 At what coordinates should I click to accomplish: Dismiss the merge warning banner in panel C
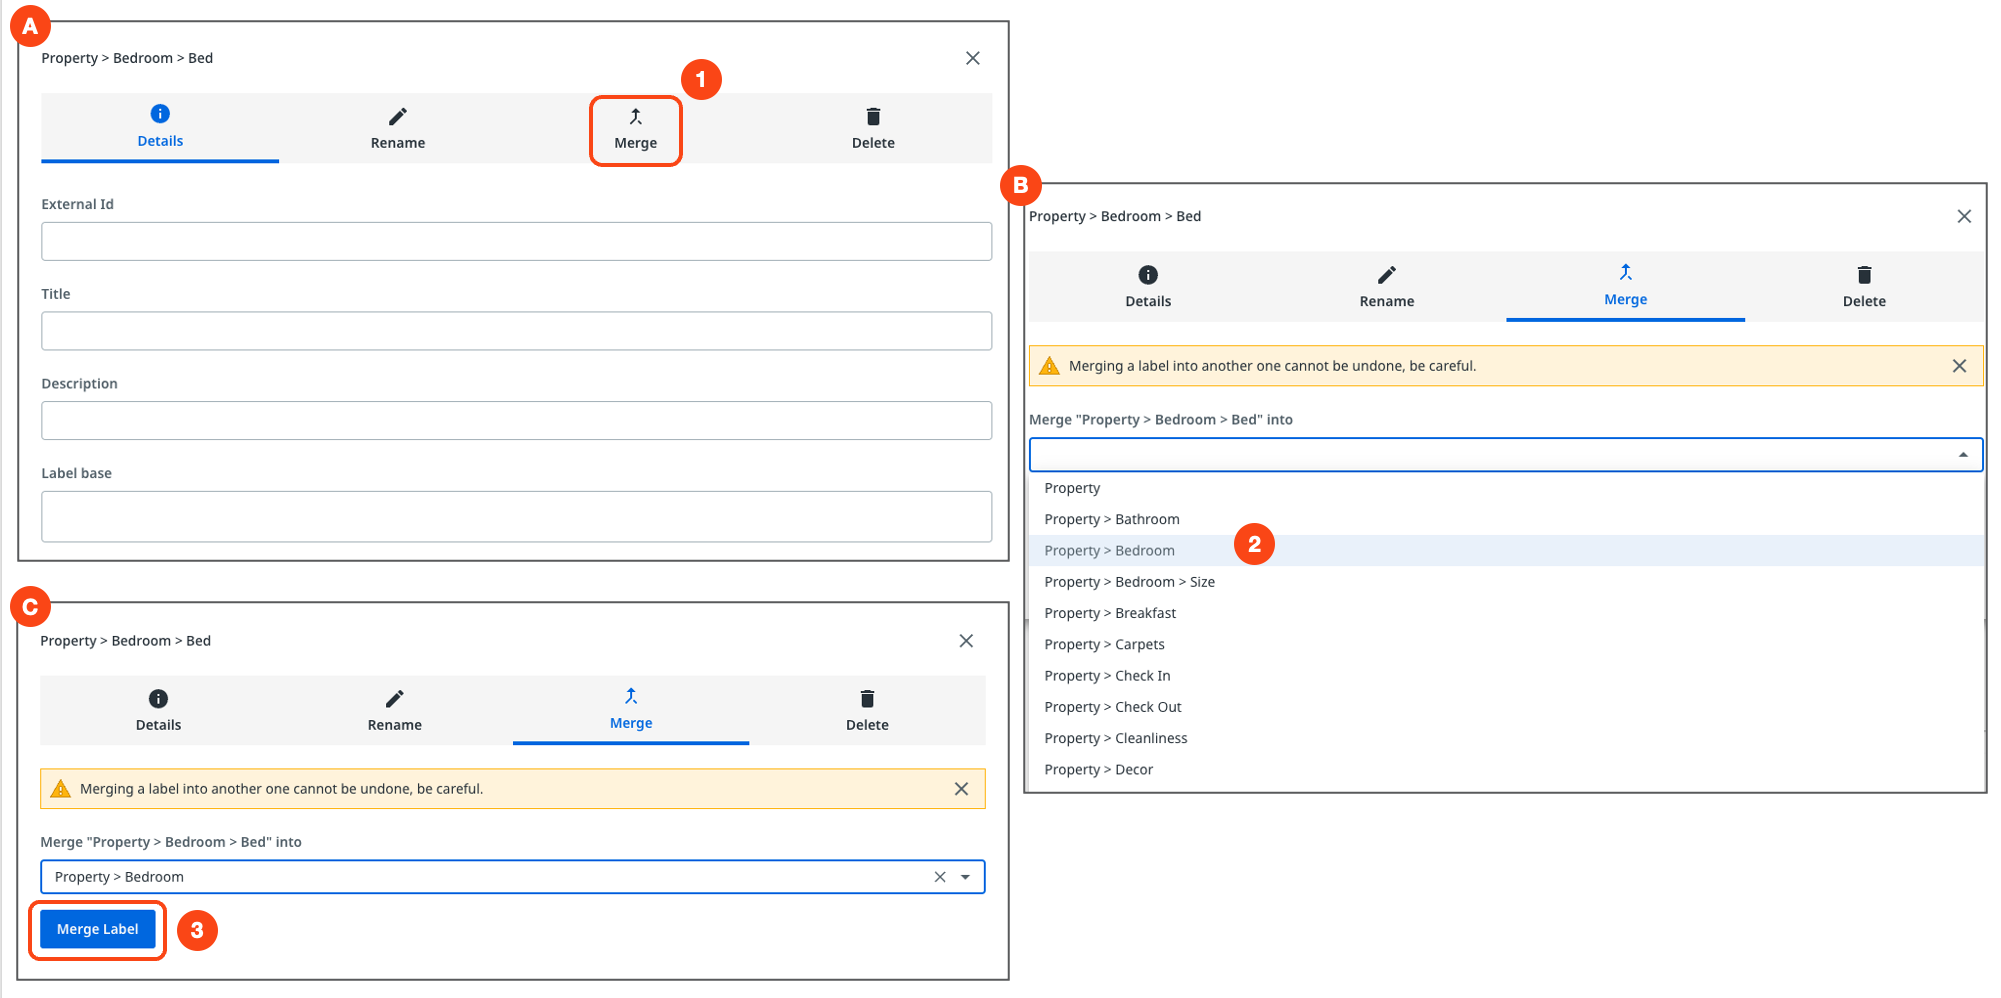click(x=961, y=789)
